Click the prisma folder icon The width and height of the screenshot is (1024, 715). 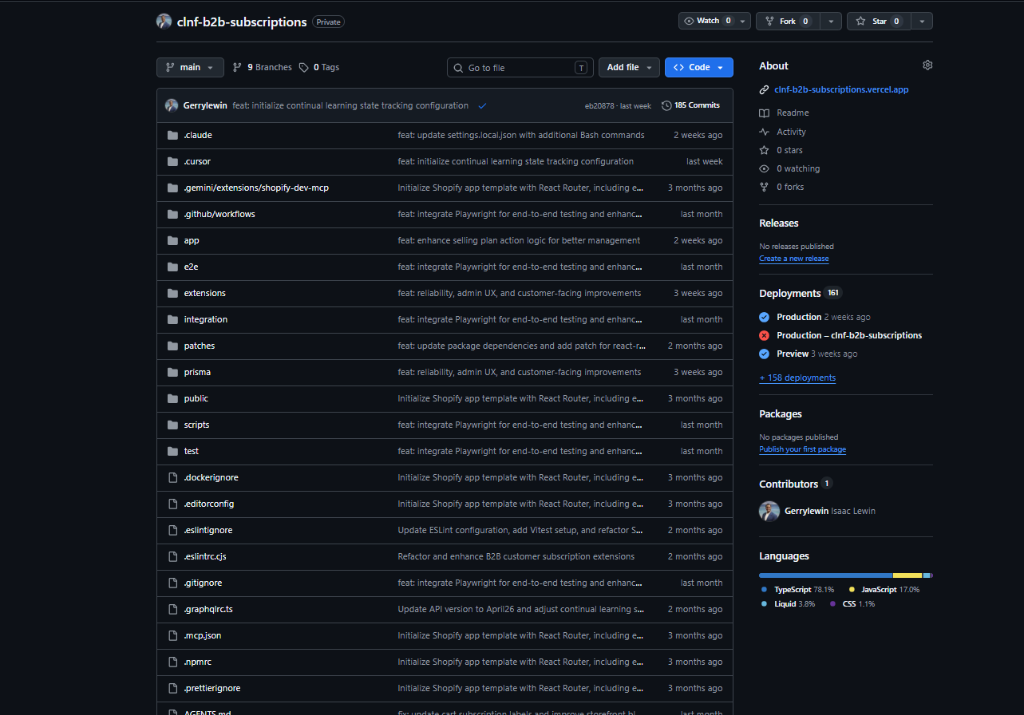tap(172, 372)
